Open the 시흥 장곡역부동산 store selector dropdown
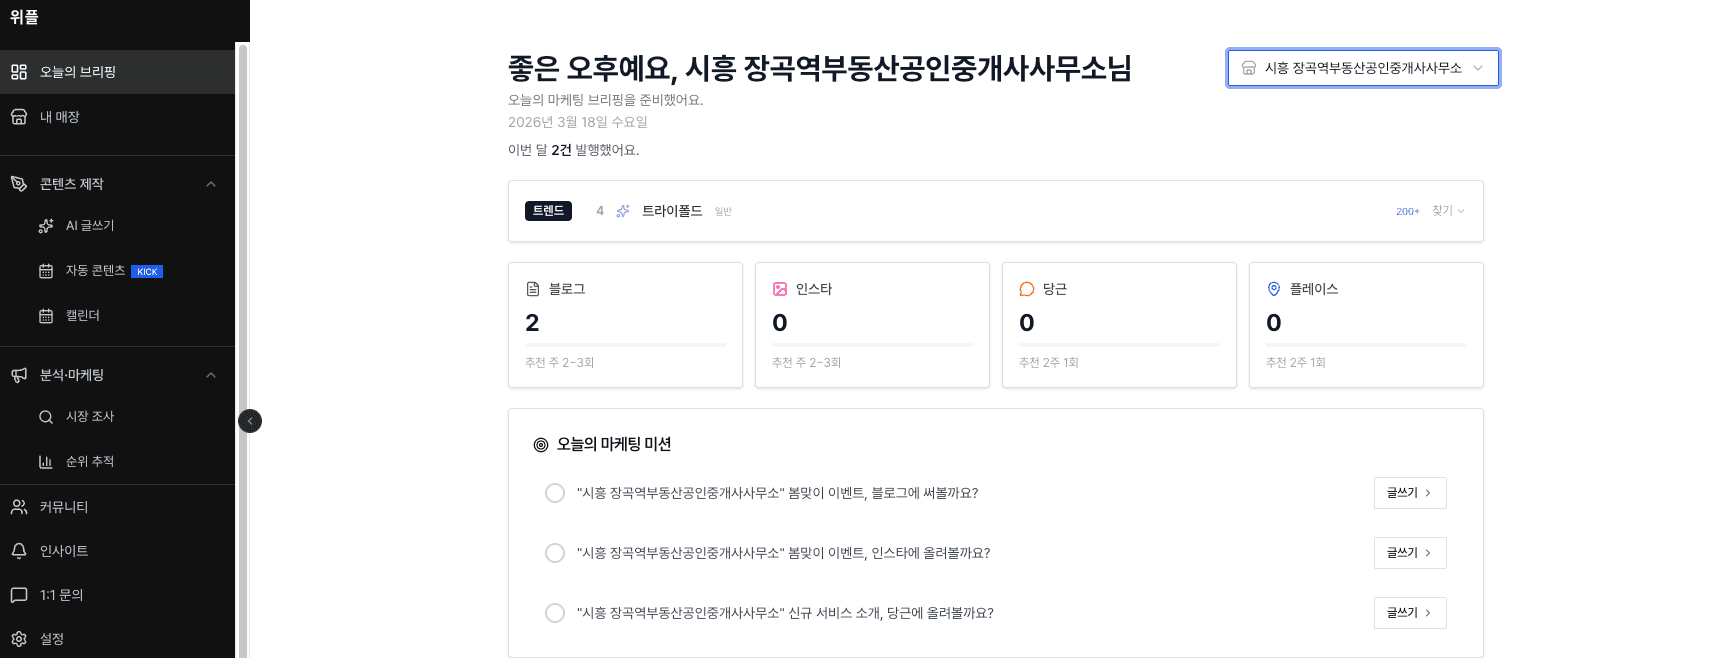1718x658 pixels. tap(1362, 68)
